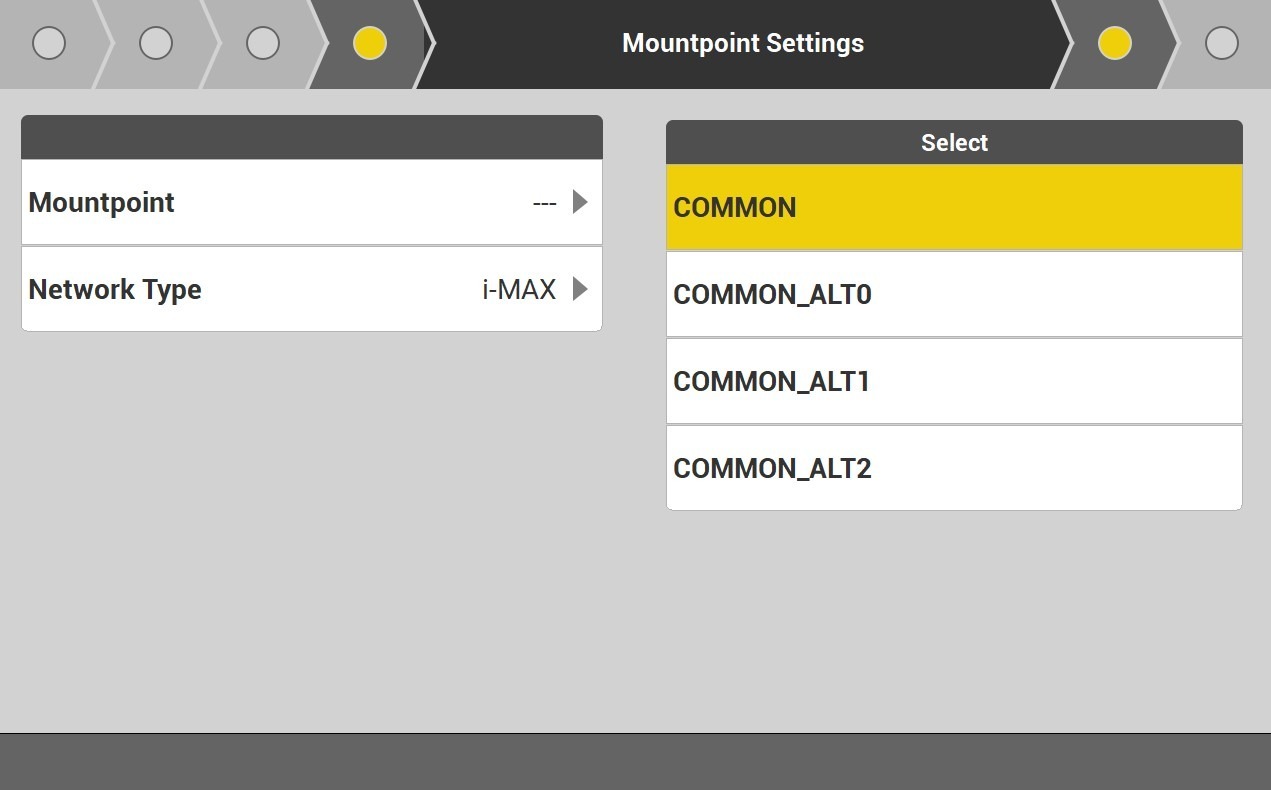This screenshot has width=1271, height=790.
Task: Select COMMON_ALT2 in the Select list
Action: click(x=954, y=468)
